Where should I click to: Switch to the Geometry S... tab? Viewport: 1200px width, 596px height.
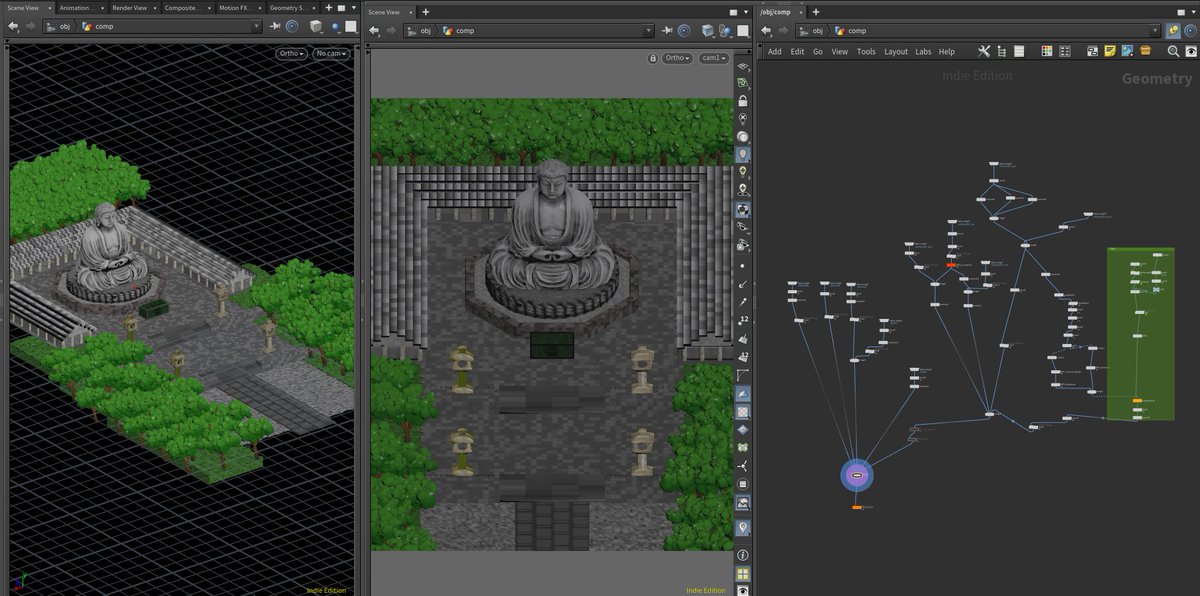tap(292, 7)
